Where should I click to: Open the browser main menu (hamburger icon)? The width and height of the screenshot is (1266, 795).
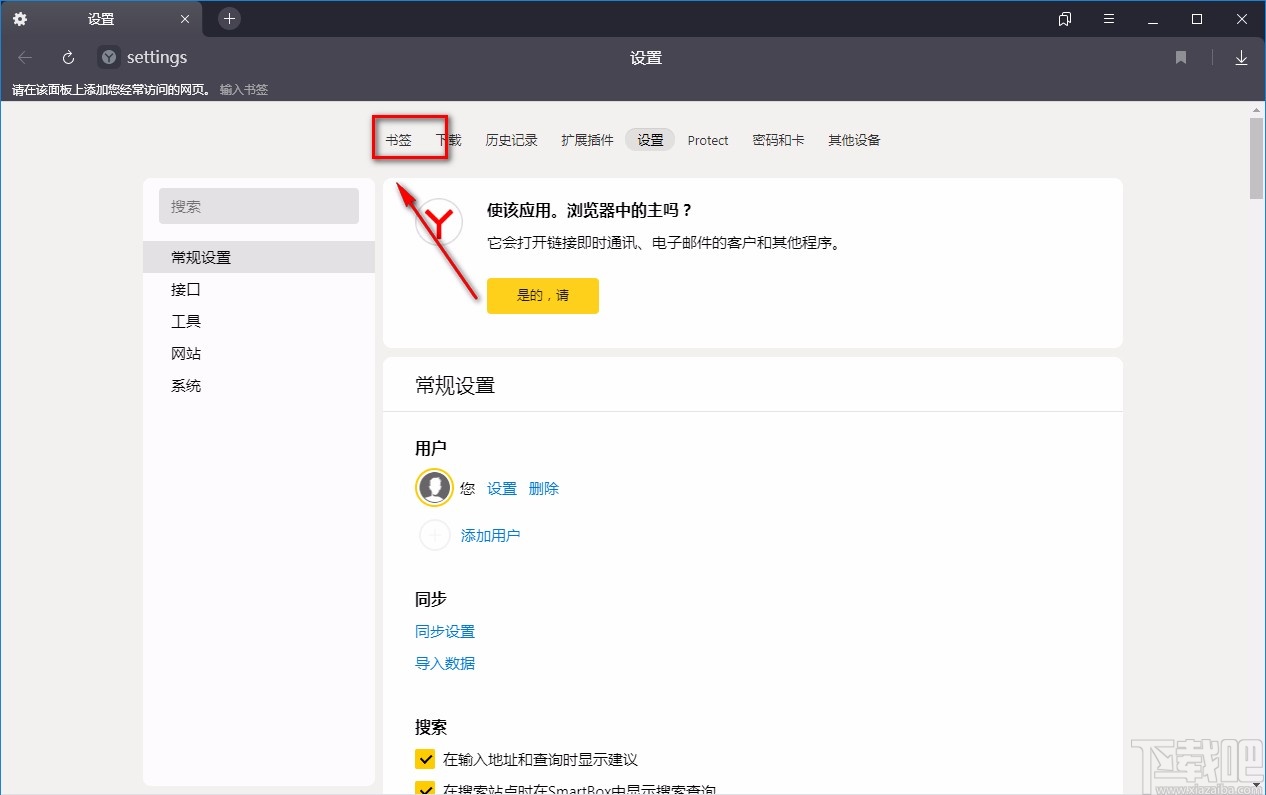tap(1108, 19)
